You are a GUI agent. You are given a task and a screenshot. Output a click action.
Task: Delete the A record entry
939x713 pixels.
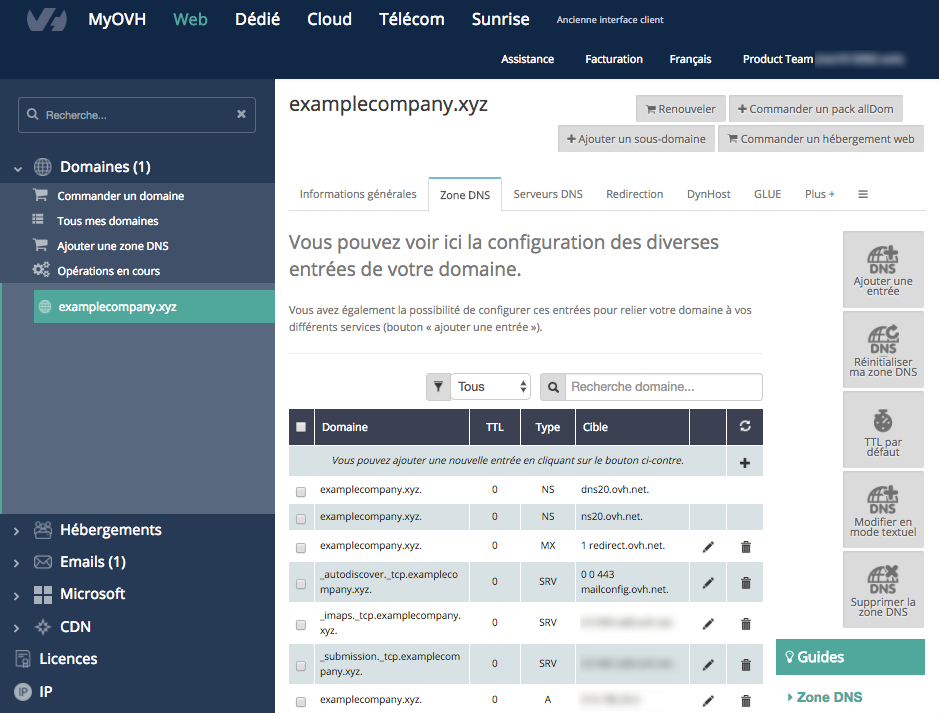pos(746,700)
